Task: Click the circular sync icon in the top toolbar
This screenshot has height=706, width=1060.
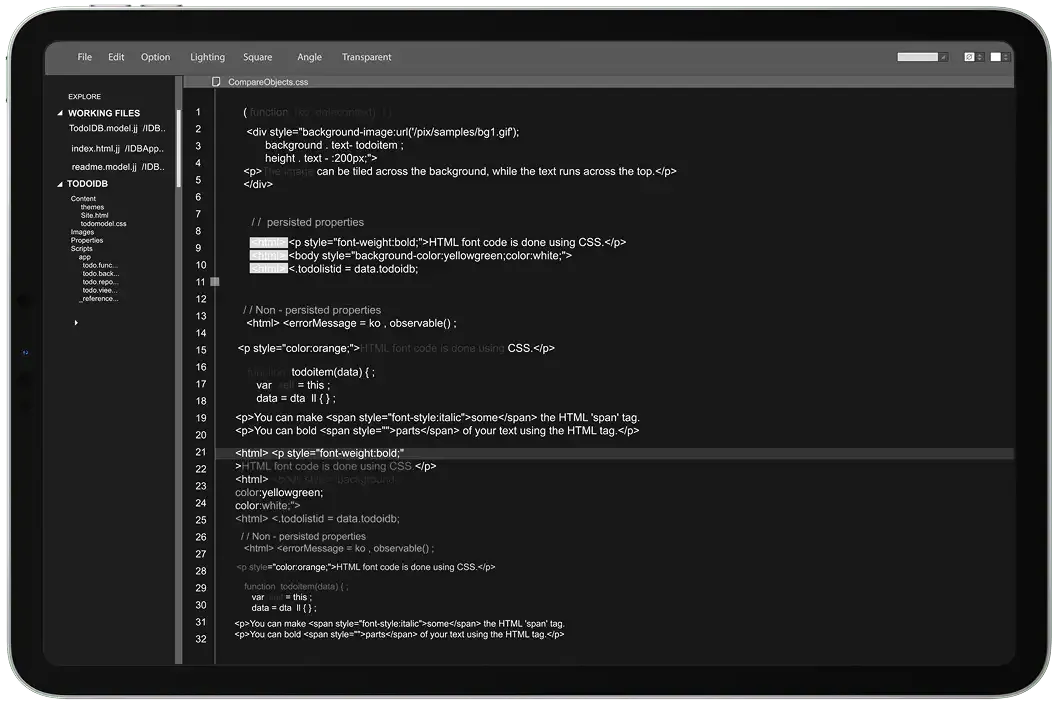Action: tap(969, 57)
